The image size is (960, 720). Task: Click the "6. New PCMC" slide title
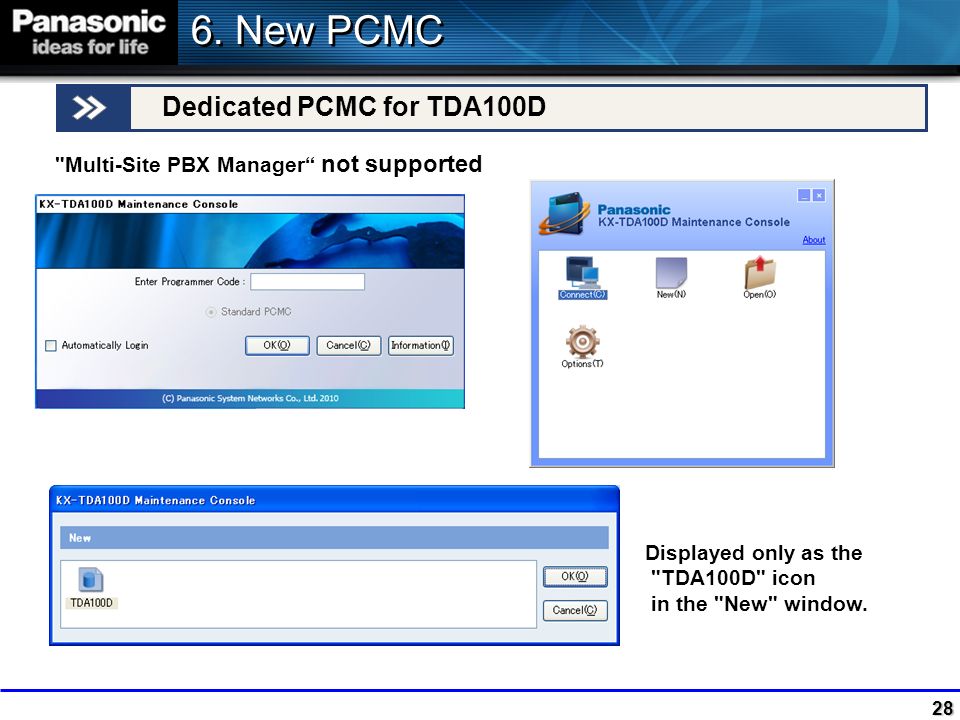pos(317,30)
